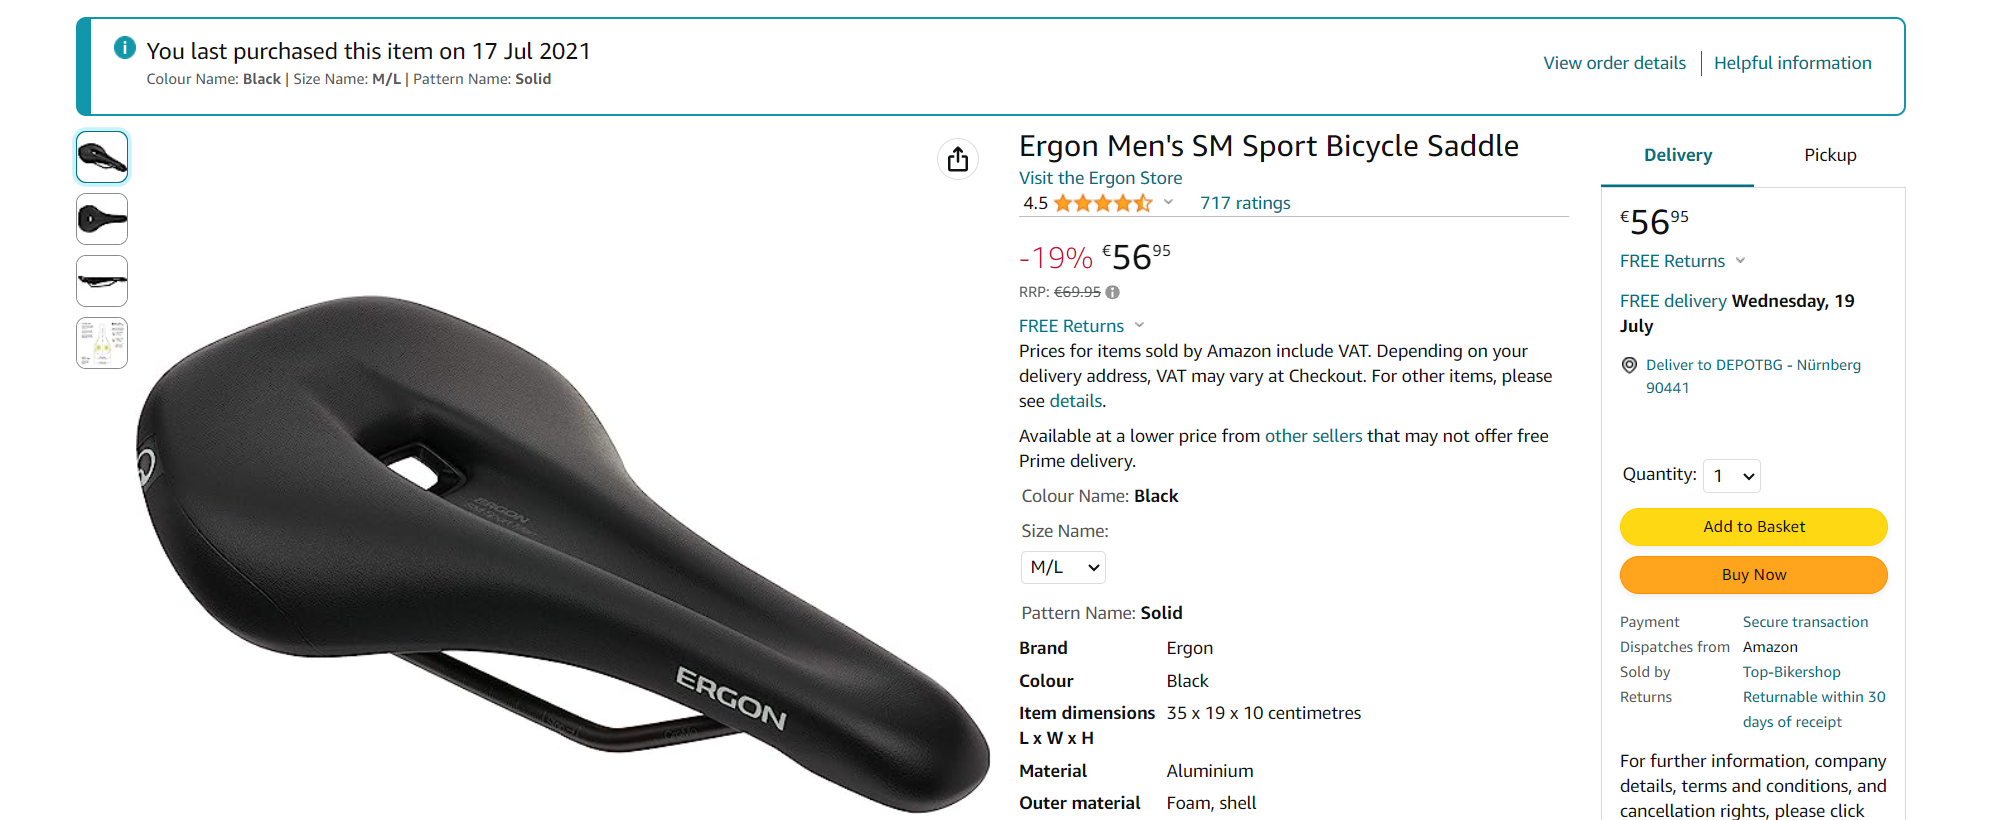
Task: Visit the Ergon Store link
Action: (1100, 178)
